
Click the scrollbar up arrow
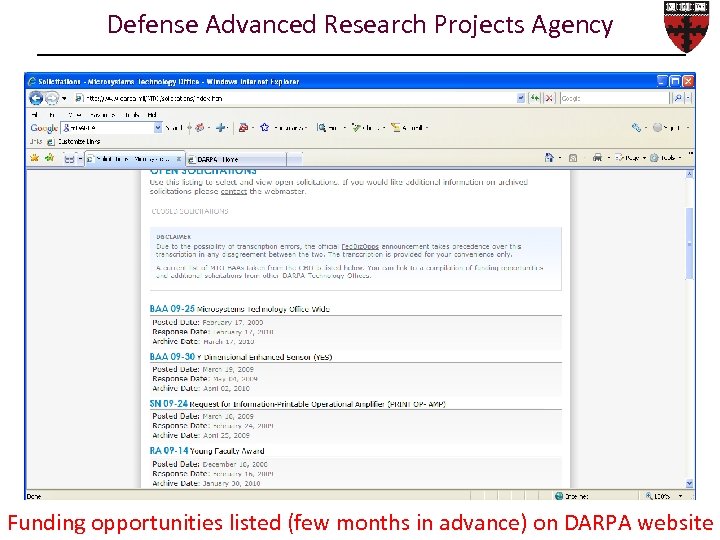[689, 174]
